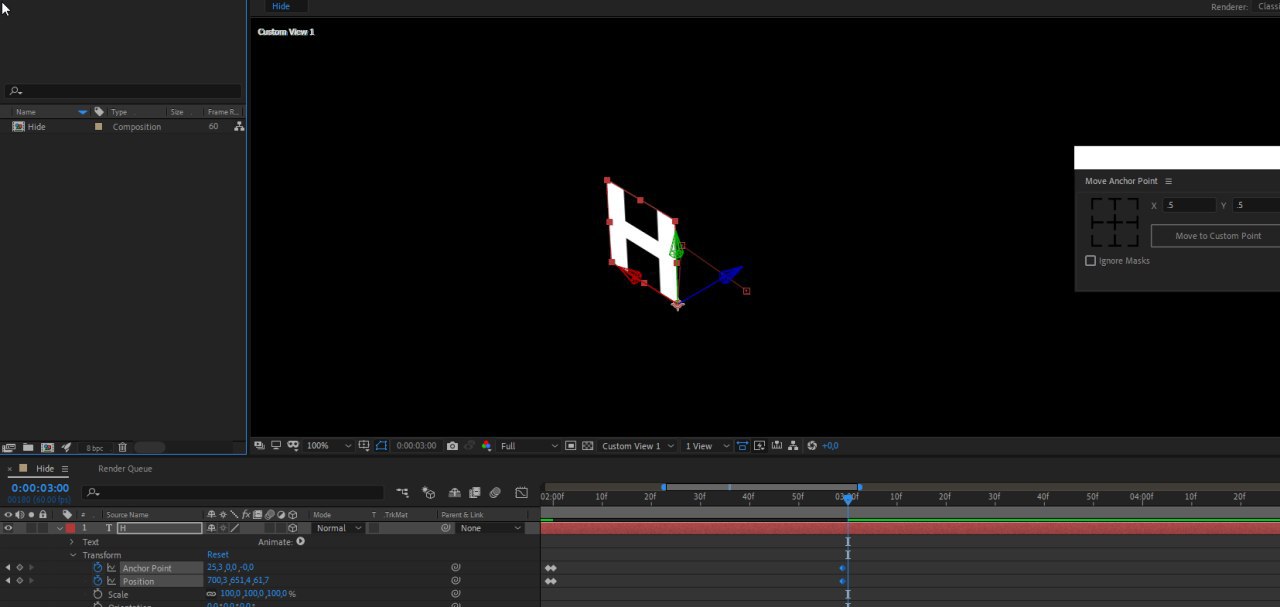The width and height of the screenshot is (1280, 607).
Task: Click the Animate text menu arrow
Action: click(x=300, y=542)
